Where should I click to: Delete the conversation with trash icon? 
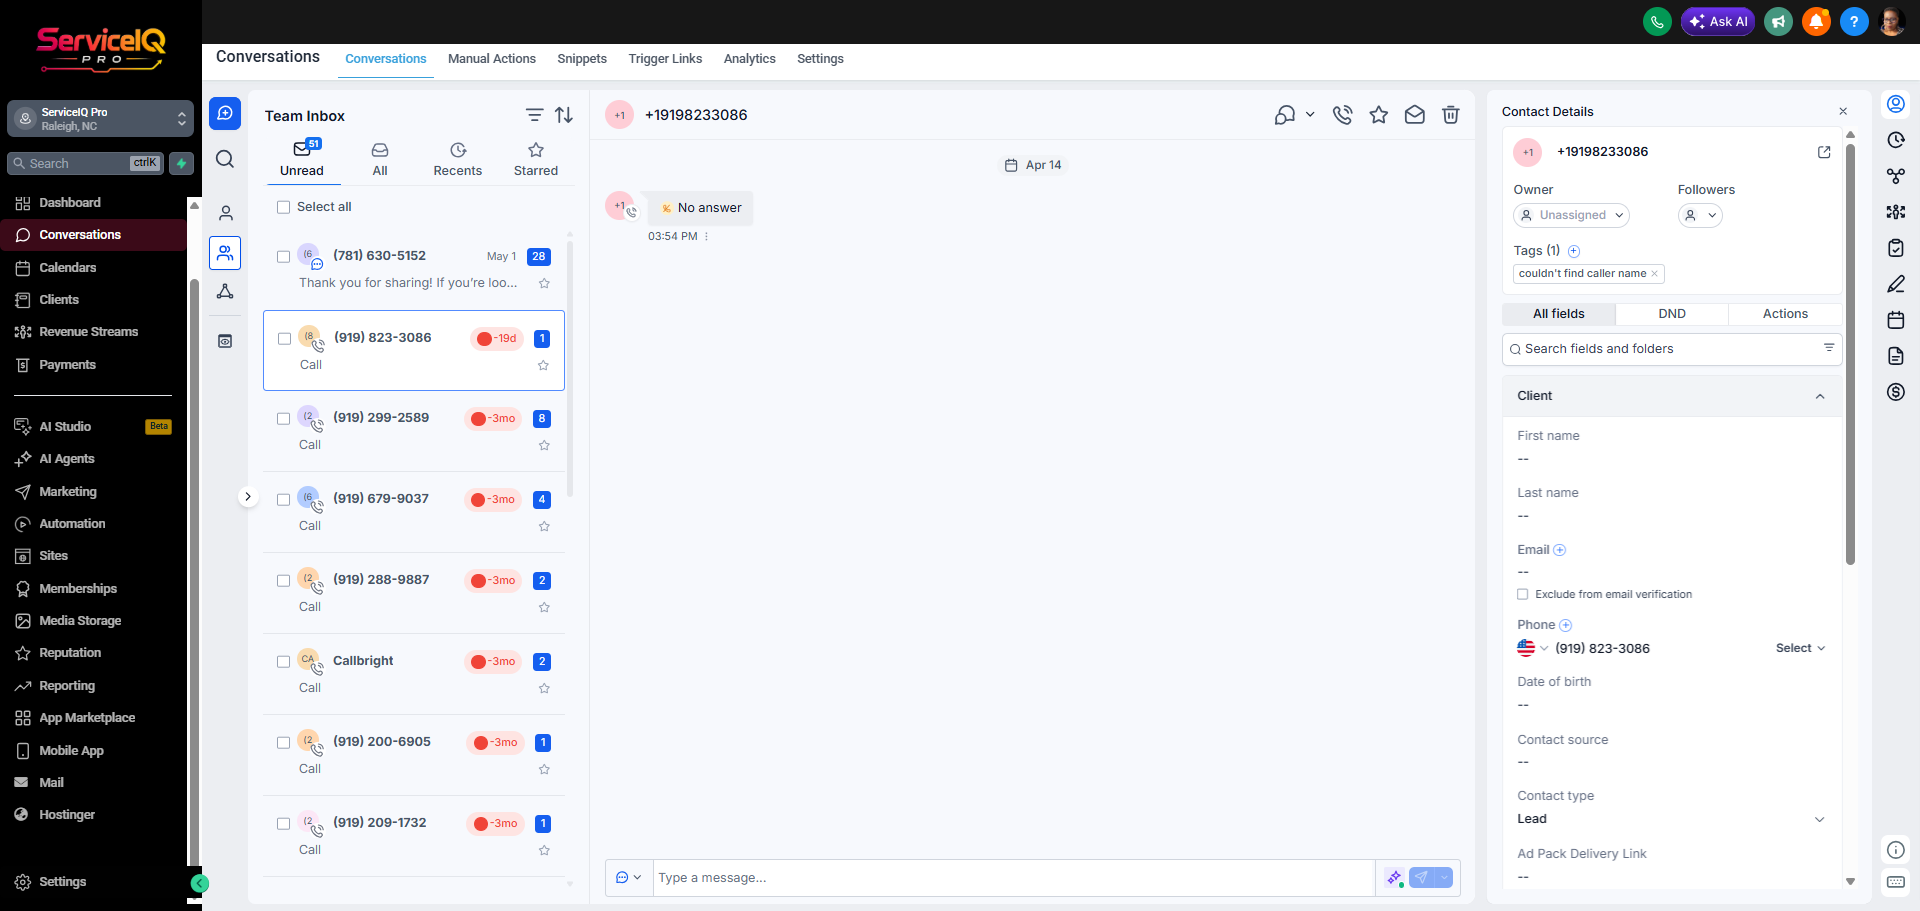[1450, 115]
